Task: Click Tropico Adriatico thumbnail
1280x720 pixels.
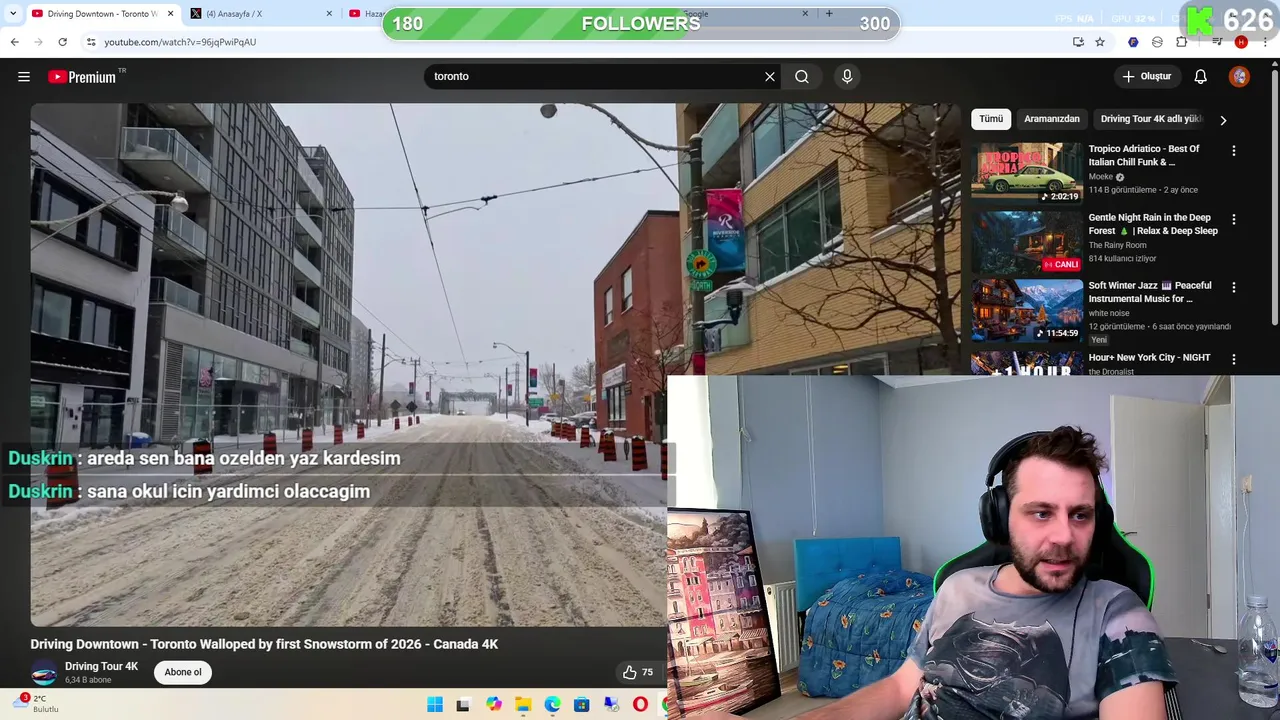Action: [1026, 173]
